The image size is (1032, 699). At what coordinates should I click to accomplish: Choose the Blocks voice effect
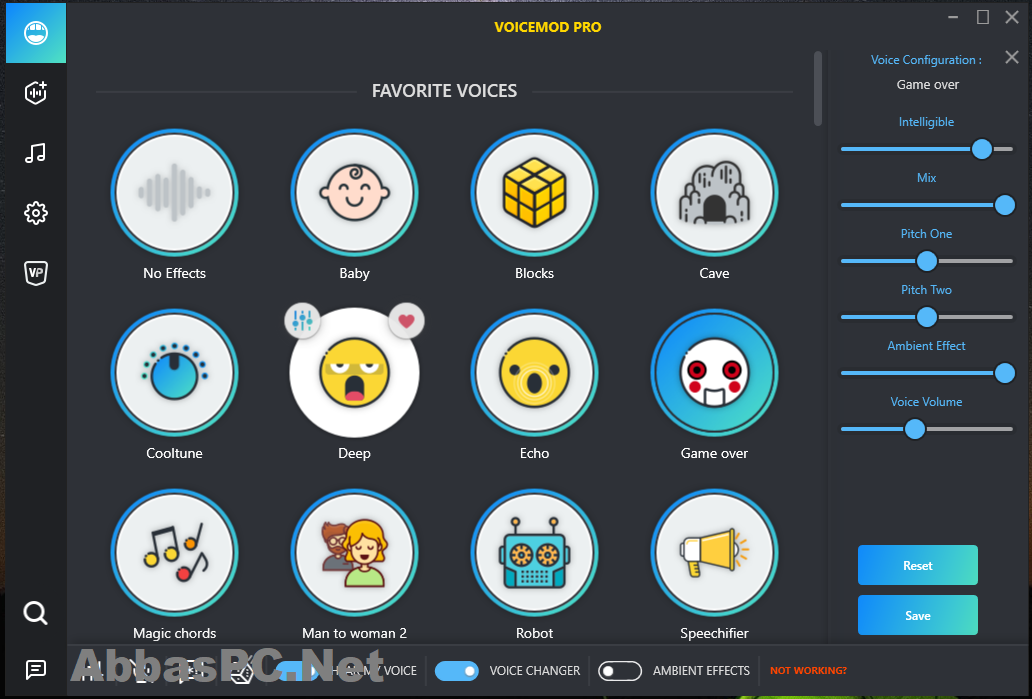[x=534, y=193]
